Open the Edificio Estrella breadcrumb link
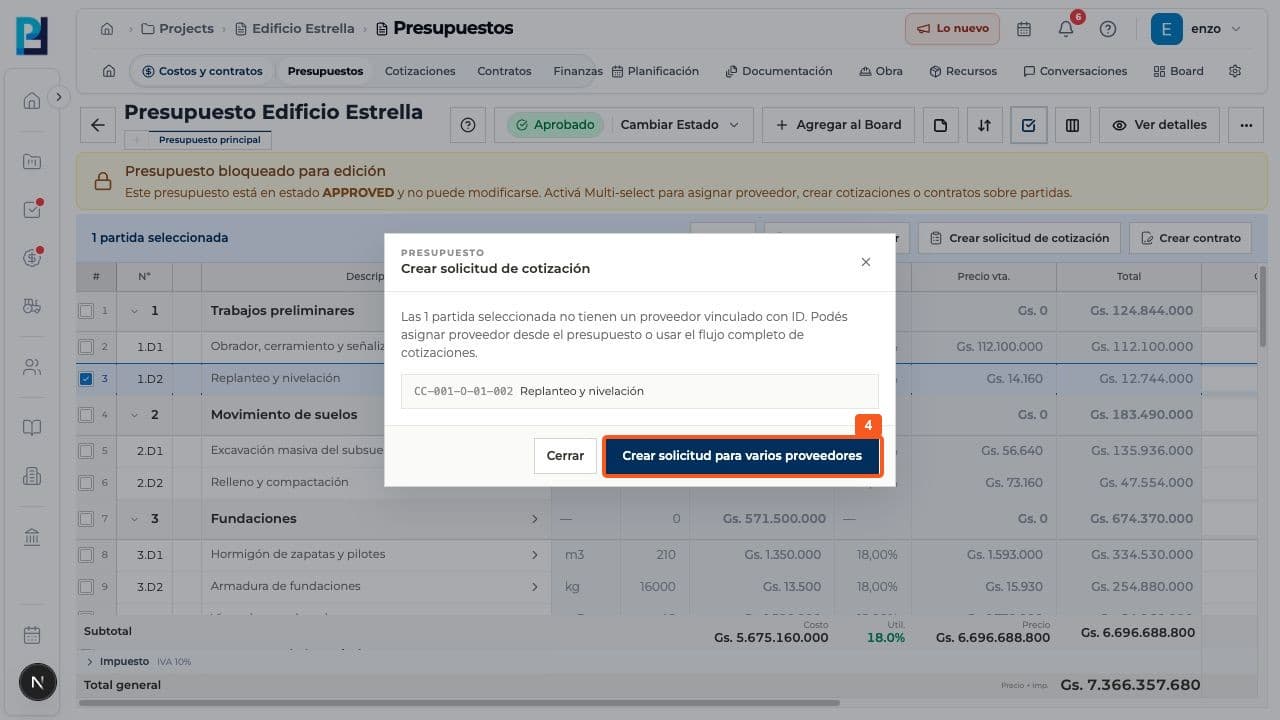 pos(294,29)
